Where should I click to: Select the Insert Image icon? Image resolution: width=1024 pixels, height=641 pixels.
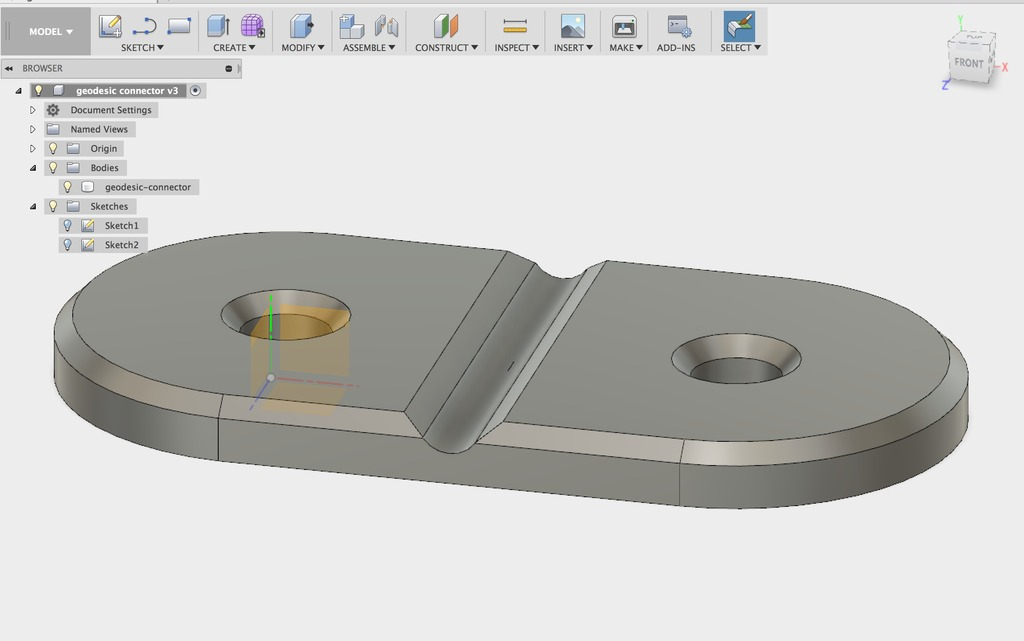(573, 25)
